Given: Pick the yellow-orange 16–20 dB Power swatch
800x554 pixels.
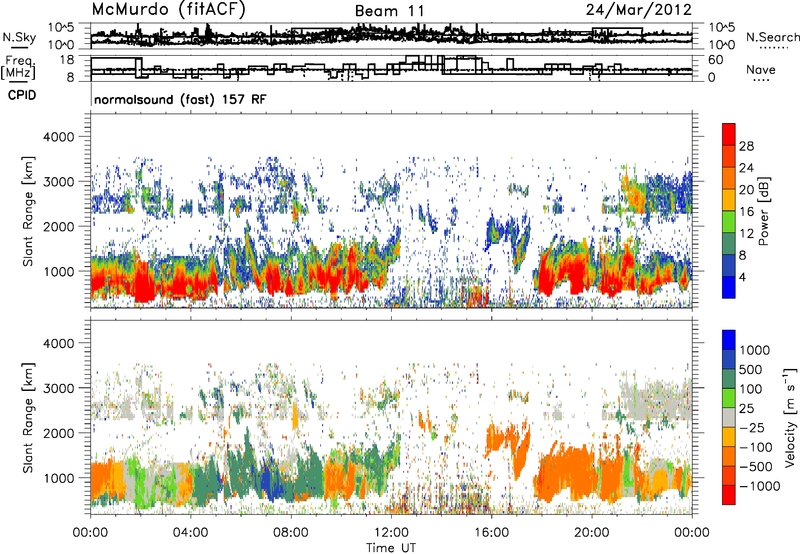Looking at the screenshot, I should 729,200.
